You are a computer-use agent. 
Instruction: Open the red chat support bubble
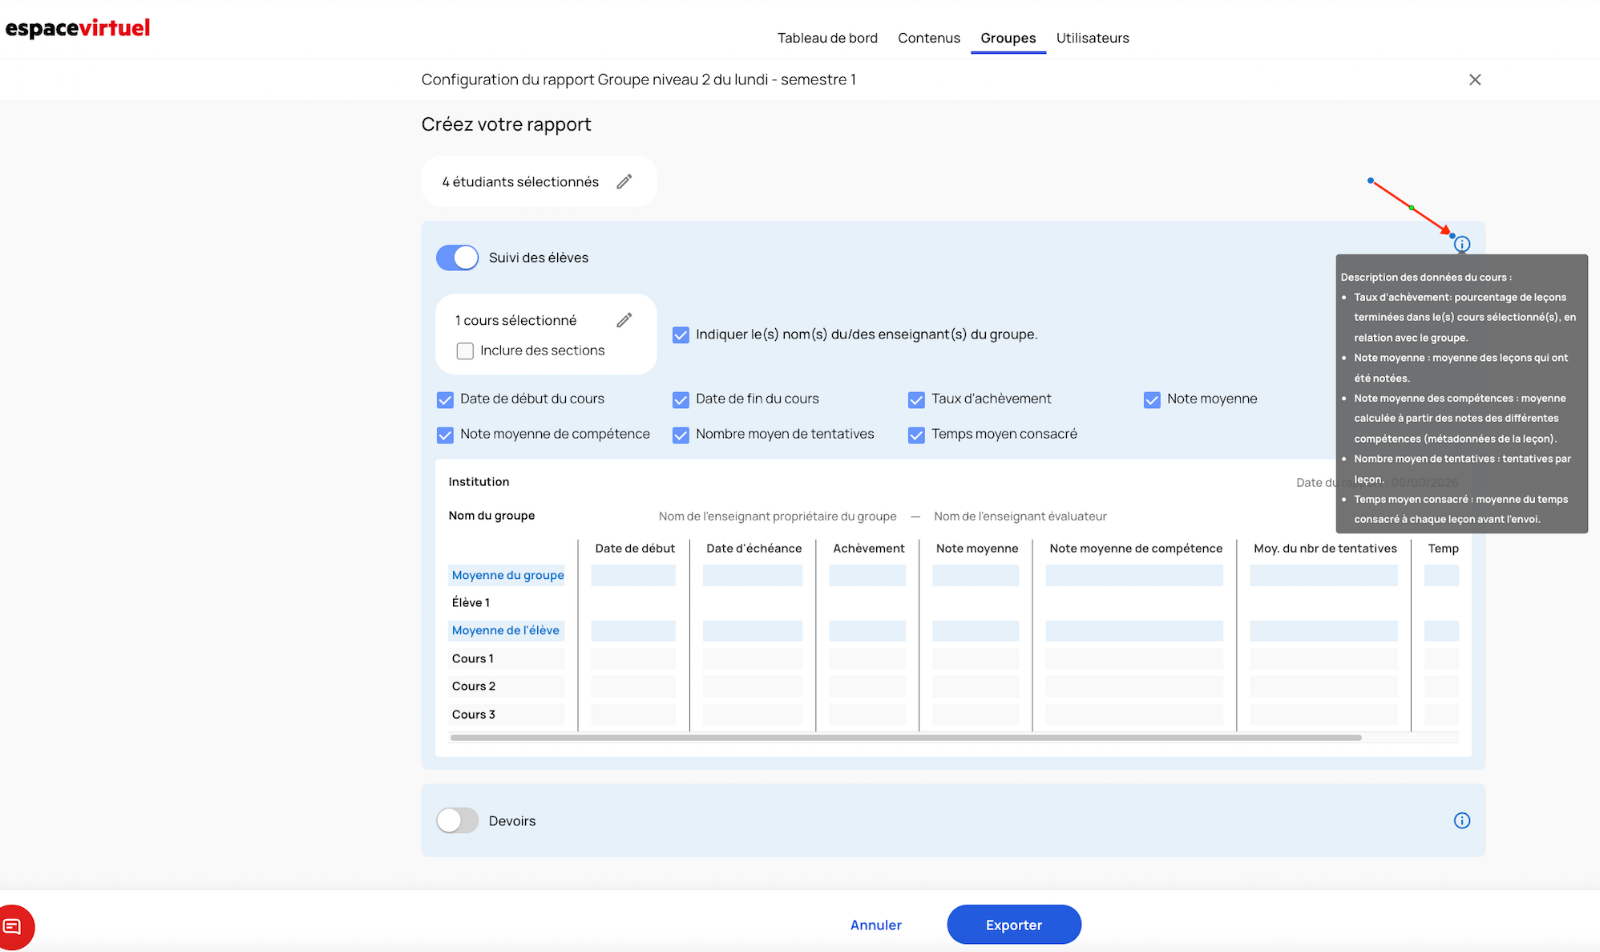pos(14,926)
